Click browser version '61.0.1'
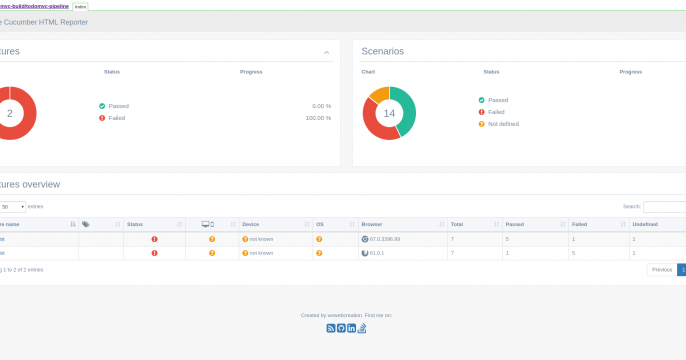 pos(377,253)
